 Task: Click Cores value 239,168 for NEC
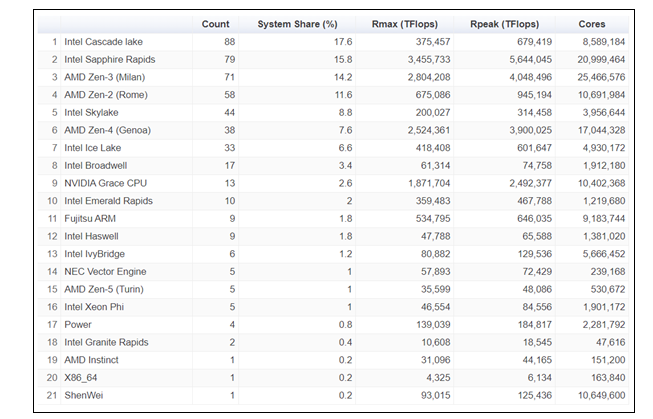coord(608,272)
